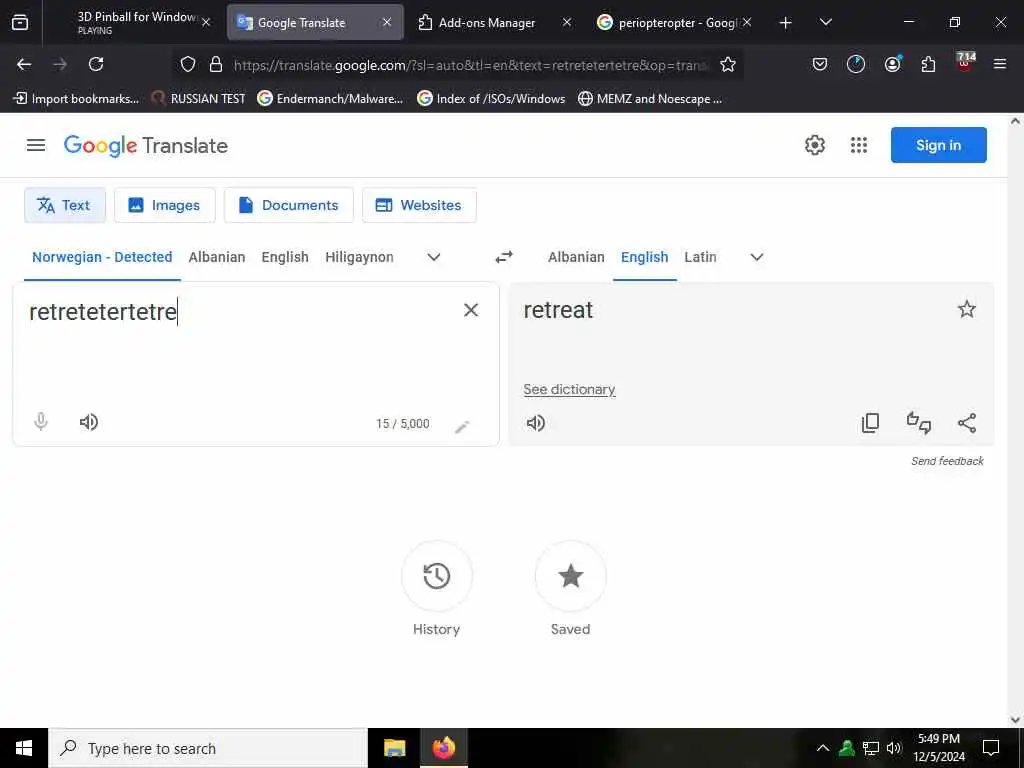This screenshot has width=1024, height=768.
Task: Click the URL address bar
Action: click(x=470, y=65)
